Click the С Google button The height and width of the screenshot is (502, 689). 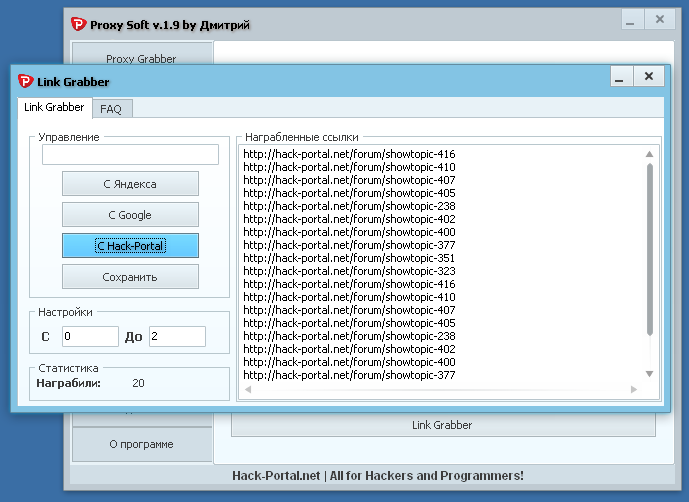tap(130, 215)
